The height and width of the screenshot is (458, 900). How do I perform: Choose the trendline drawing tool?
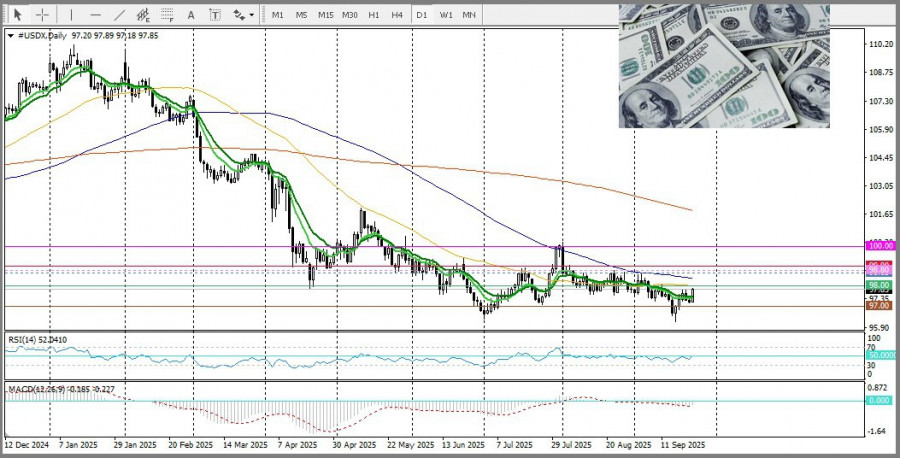click(x=120, y=15)
